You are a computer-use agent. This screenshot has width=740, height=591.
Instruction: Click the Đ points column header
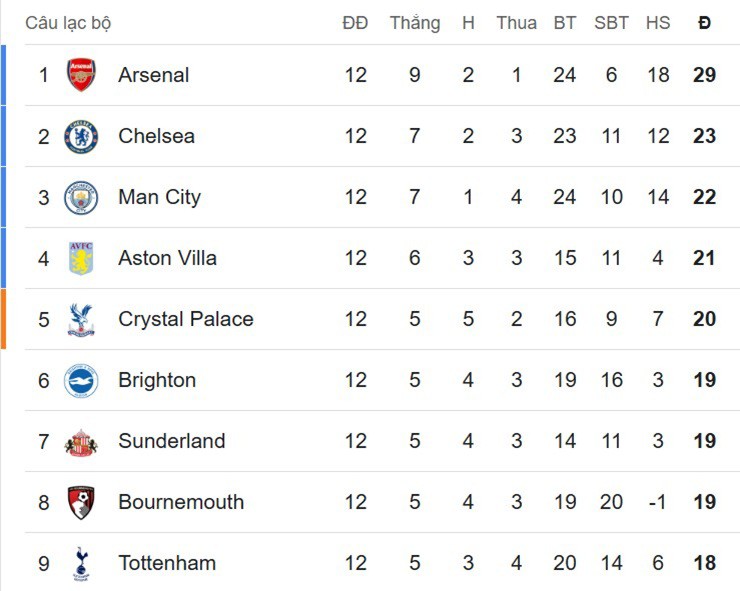click(x=704, y=22)
